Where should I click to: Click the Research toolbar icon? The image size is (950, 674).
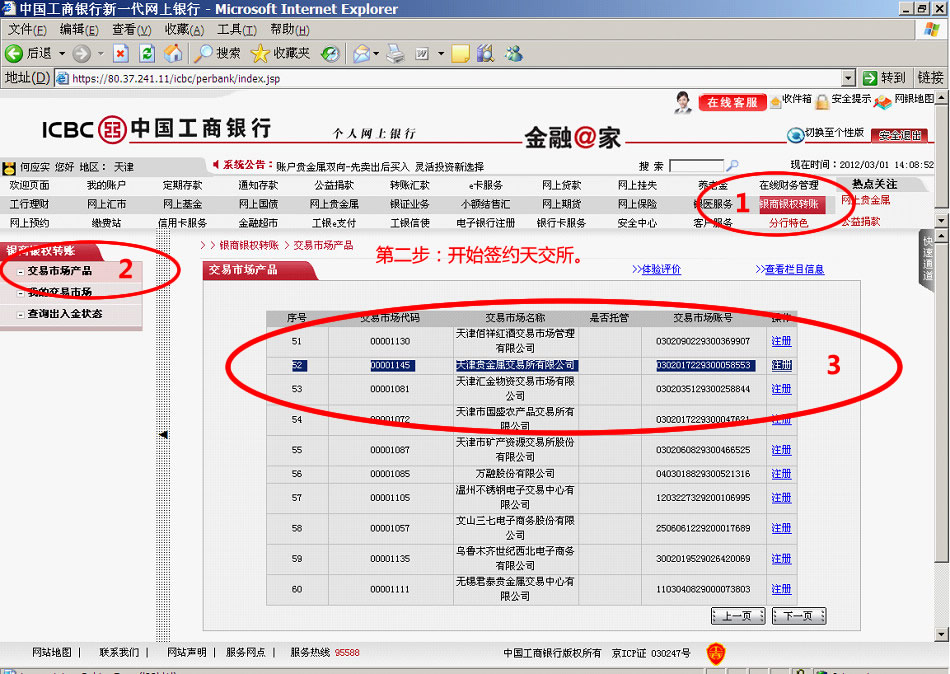(x=485, y=54)
